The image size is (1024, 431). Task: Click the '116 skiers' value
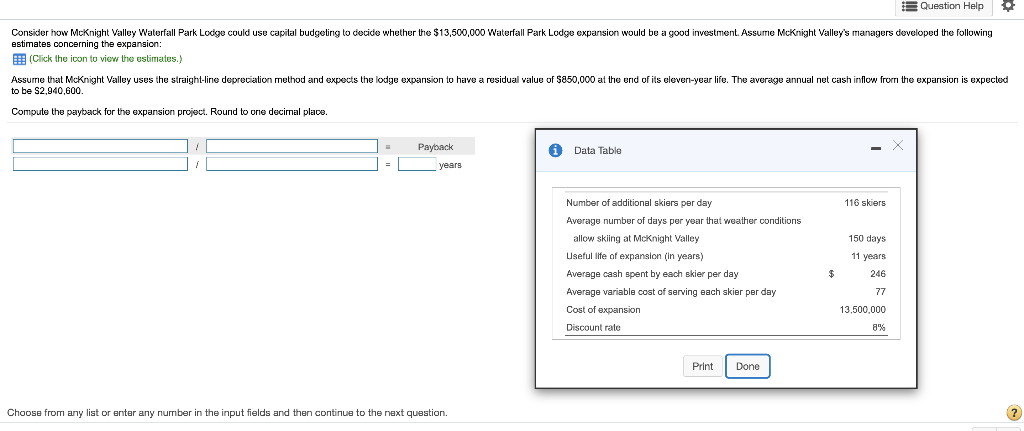coord(865,203)
